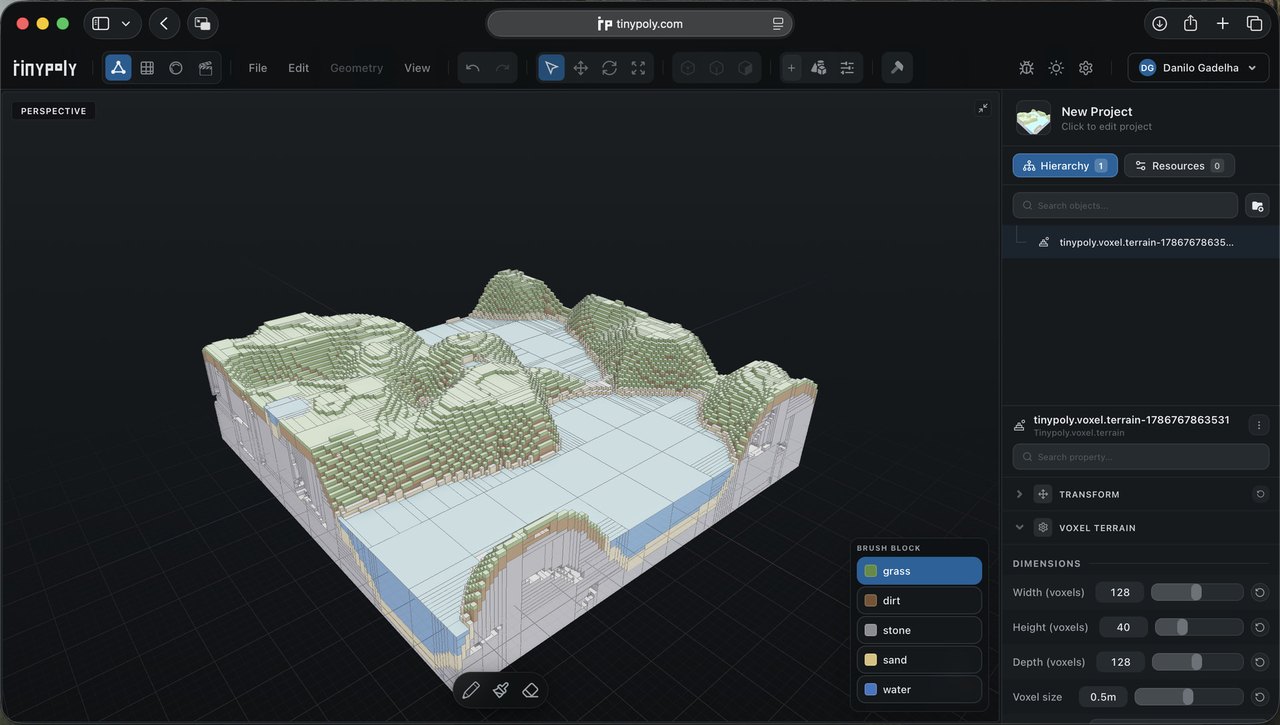Open the terrain object three-dots menu

[x=1258, y=425]
